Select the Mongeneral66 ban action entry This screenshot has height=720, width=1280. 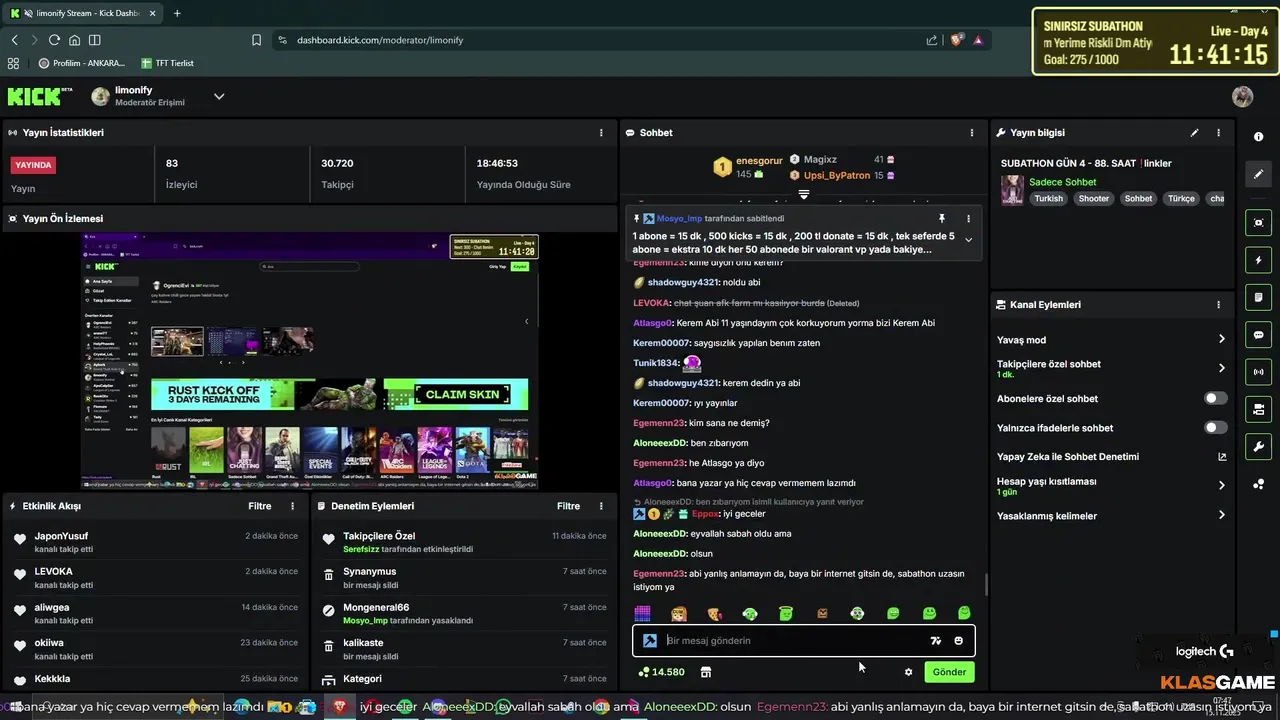464,613
